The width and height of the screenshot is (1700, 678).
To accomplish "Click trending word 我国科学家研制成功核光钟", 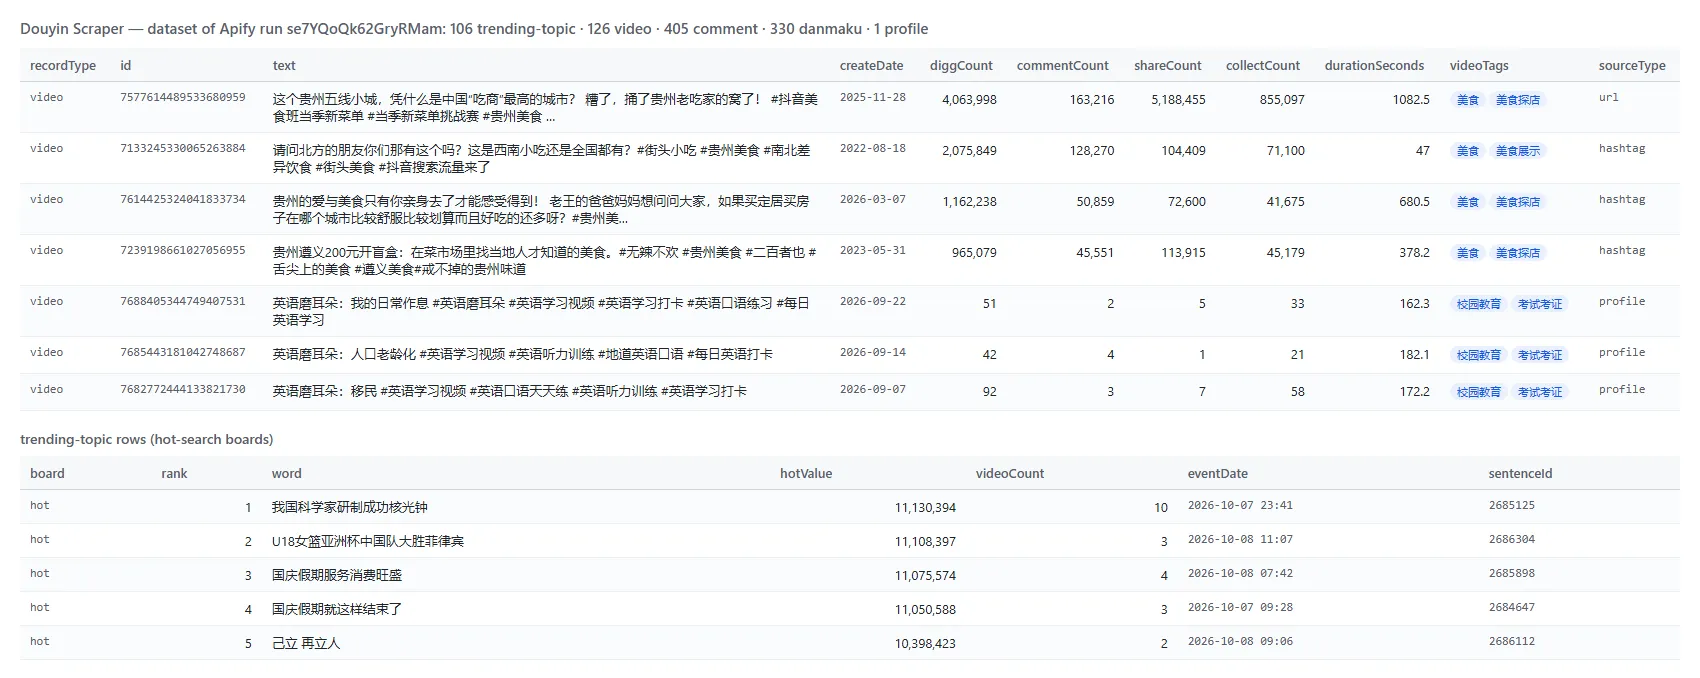I will 349,507.
